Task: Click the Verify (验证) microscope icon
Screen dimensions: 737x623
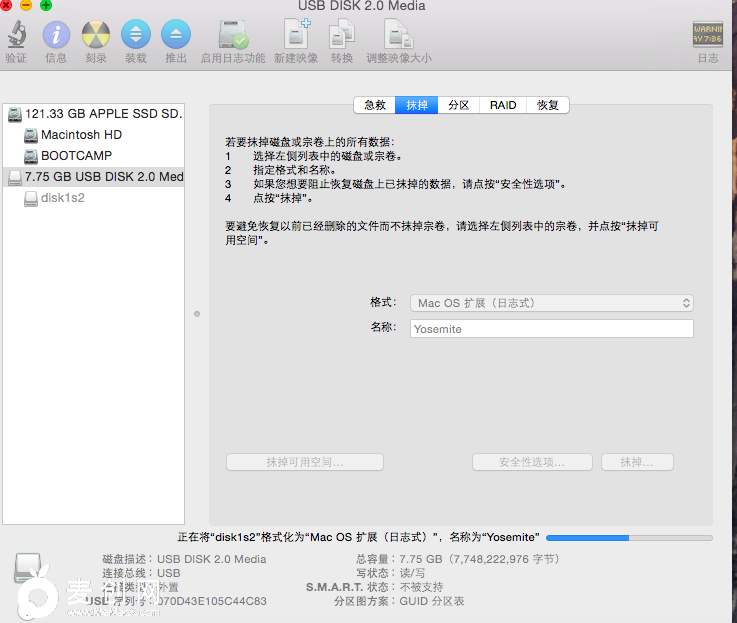Action: point(16,34)
